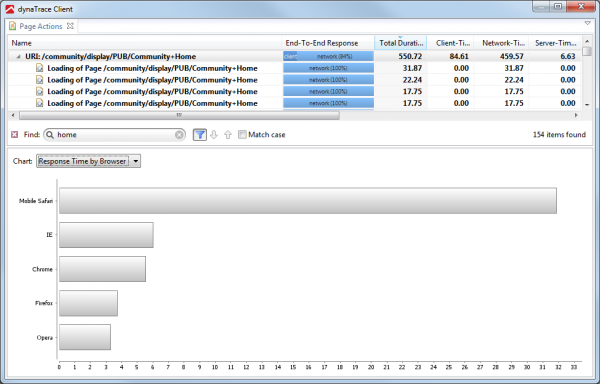Collapse the URI Community+Home tree row
The image size is (600, 384).
tap(18, 57)
